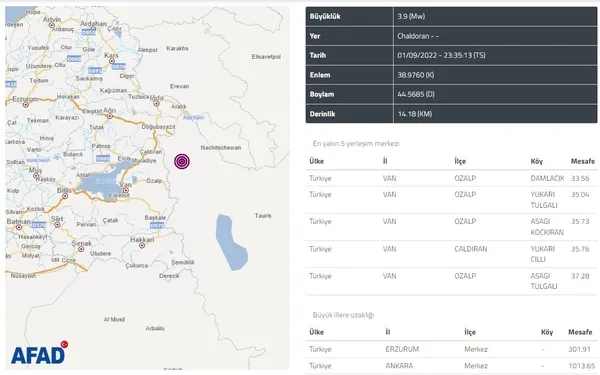Image resolution: width=600 pixels, height=375 pixels.
Task: Click the distance value 37.28
Action: tap(580, 276)
